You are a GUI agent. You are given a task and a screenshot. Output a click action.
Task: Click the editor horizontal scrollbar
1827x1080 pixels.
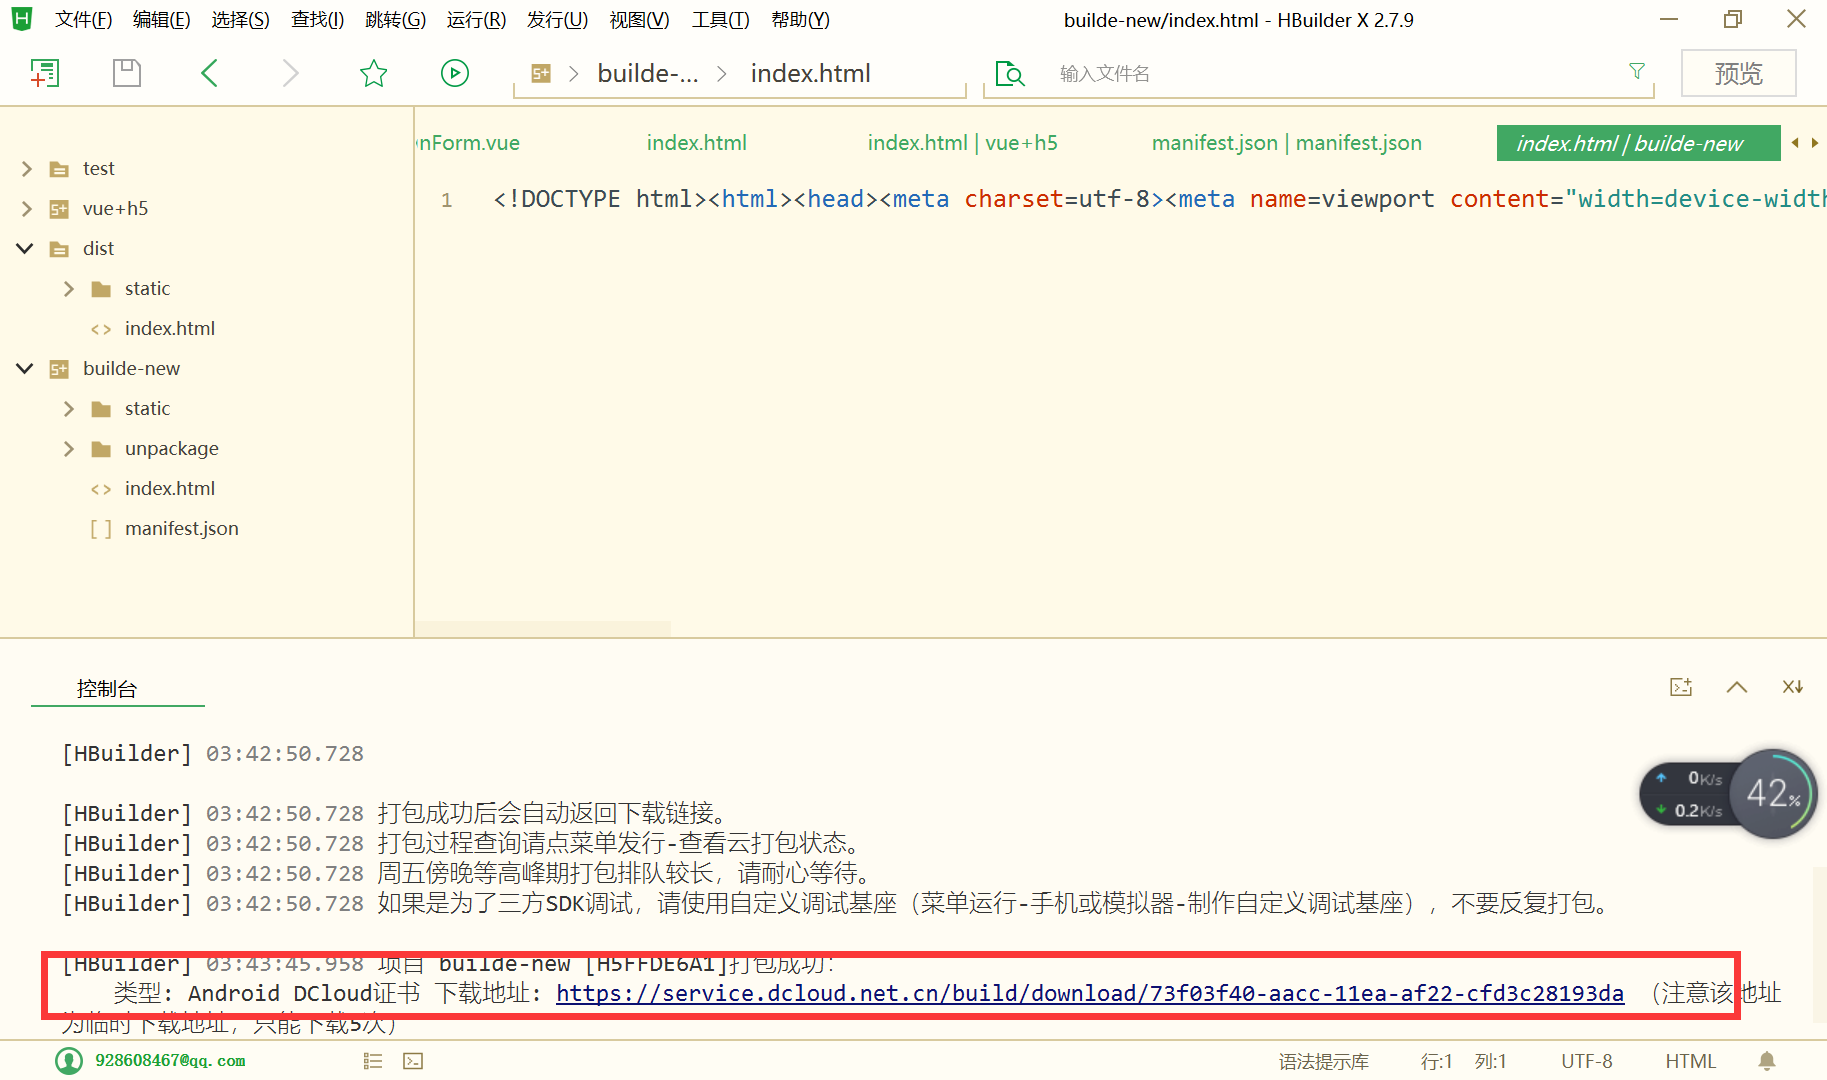pyautogui.click(x=543, y=629)
